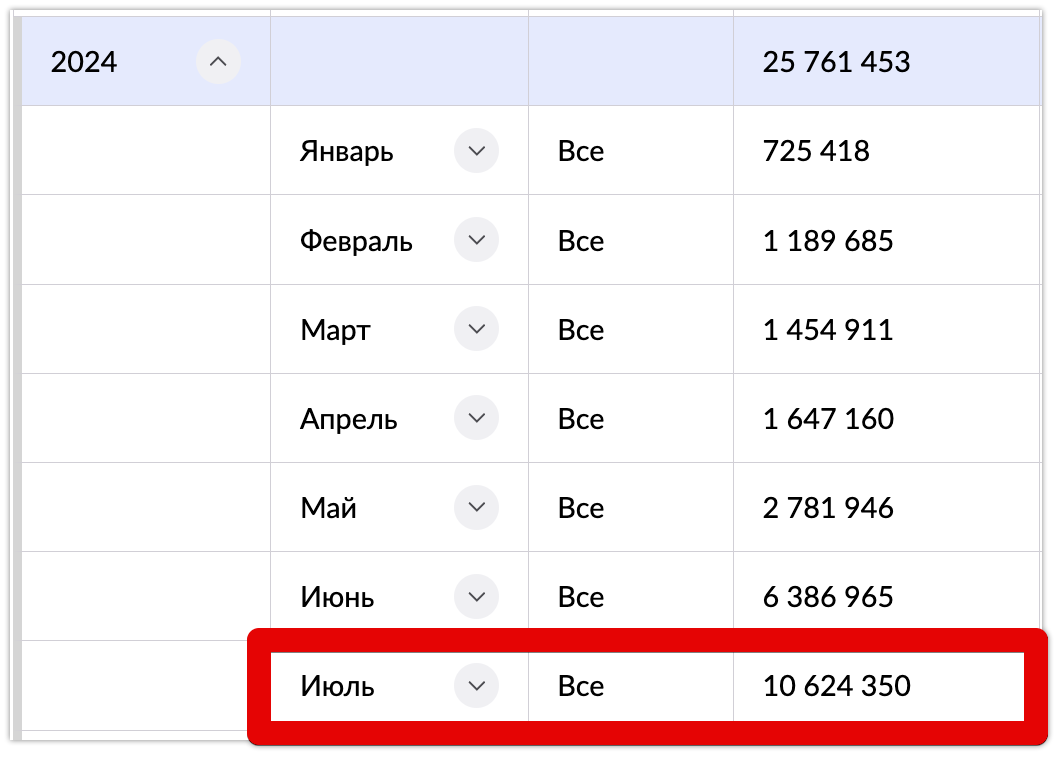Click the Март value 1 454 911
1063x759 pixels.
tap(828, 329)
